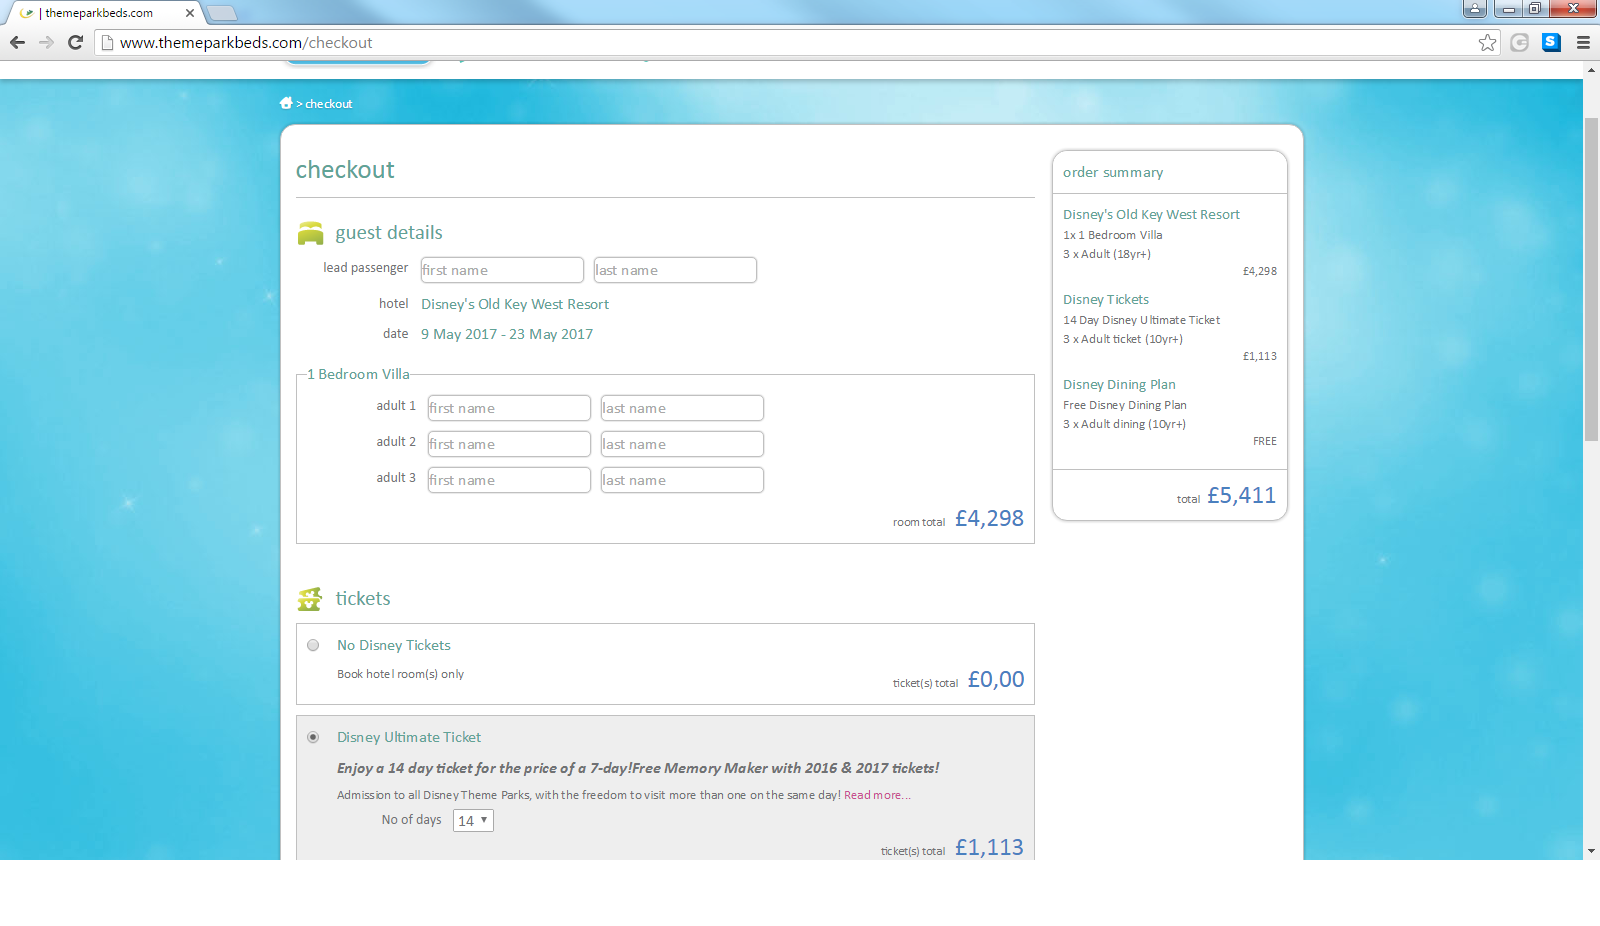Open the No of days dropdown
Viewport: 1600px width, 926px height.
[473, 820]
